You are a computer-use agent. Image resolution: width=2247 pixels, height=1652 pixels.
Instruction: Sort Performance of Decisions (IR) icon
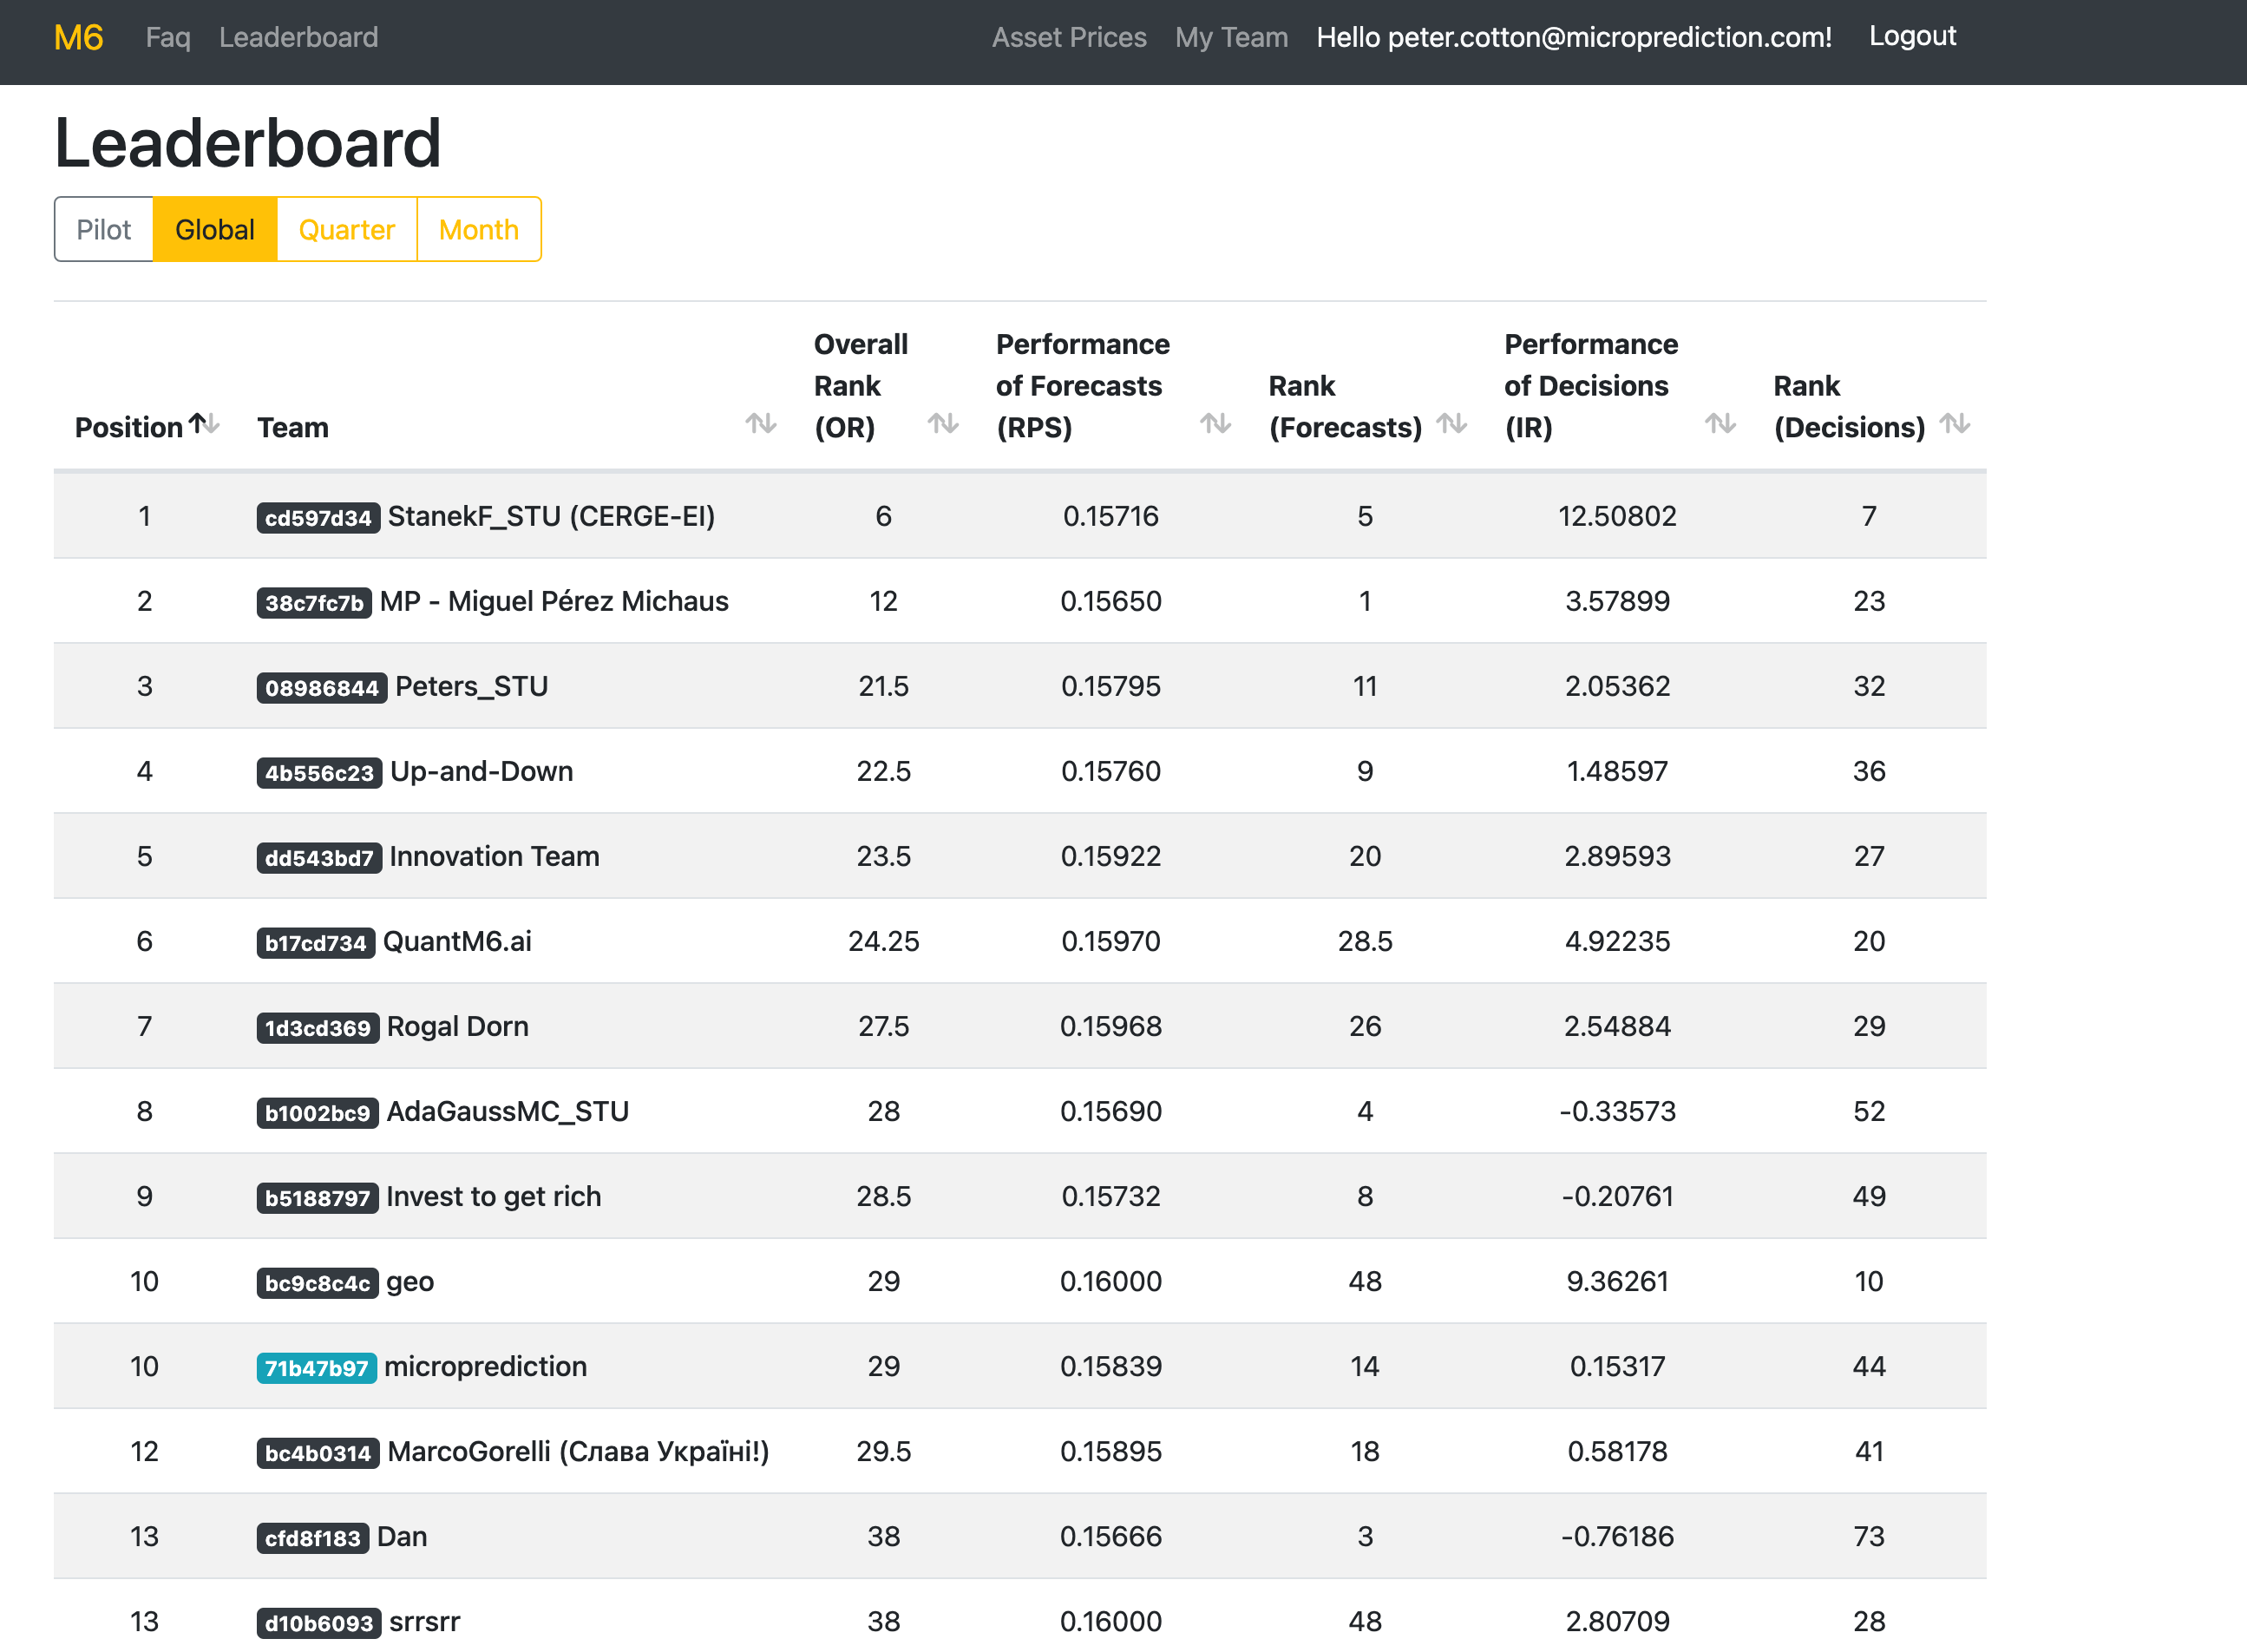point(1719,424)
